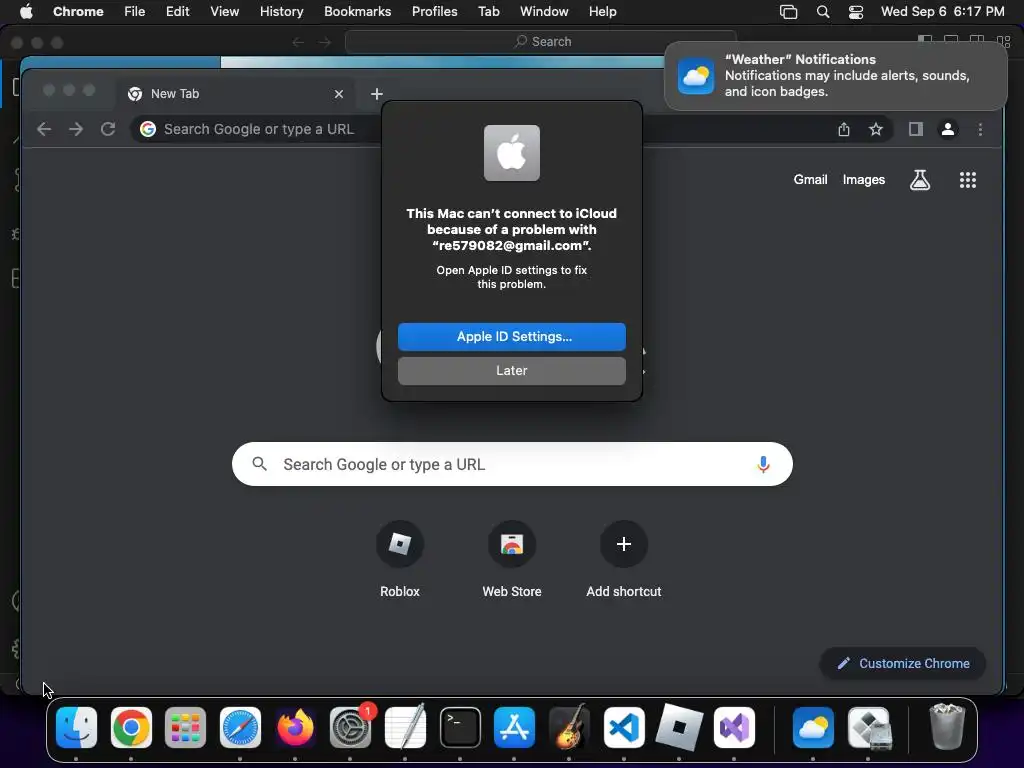Image resolution: width=1024 pixels, height=768 pixels.
Task: Open Safari from the Dock
Action: (240, 728)
